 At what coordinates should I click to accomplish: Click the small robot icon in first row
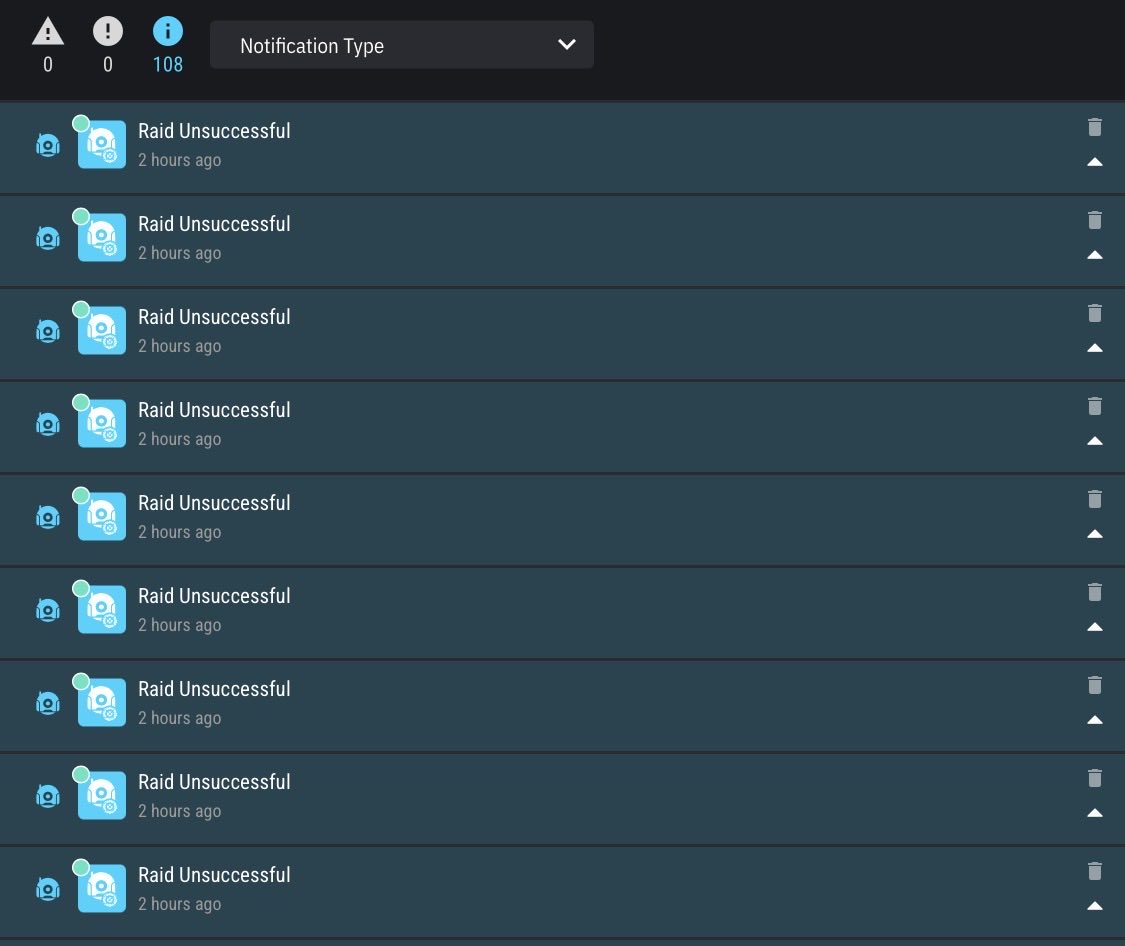tap(48, 146)
